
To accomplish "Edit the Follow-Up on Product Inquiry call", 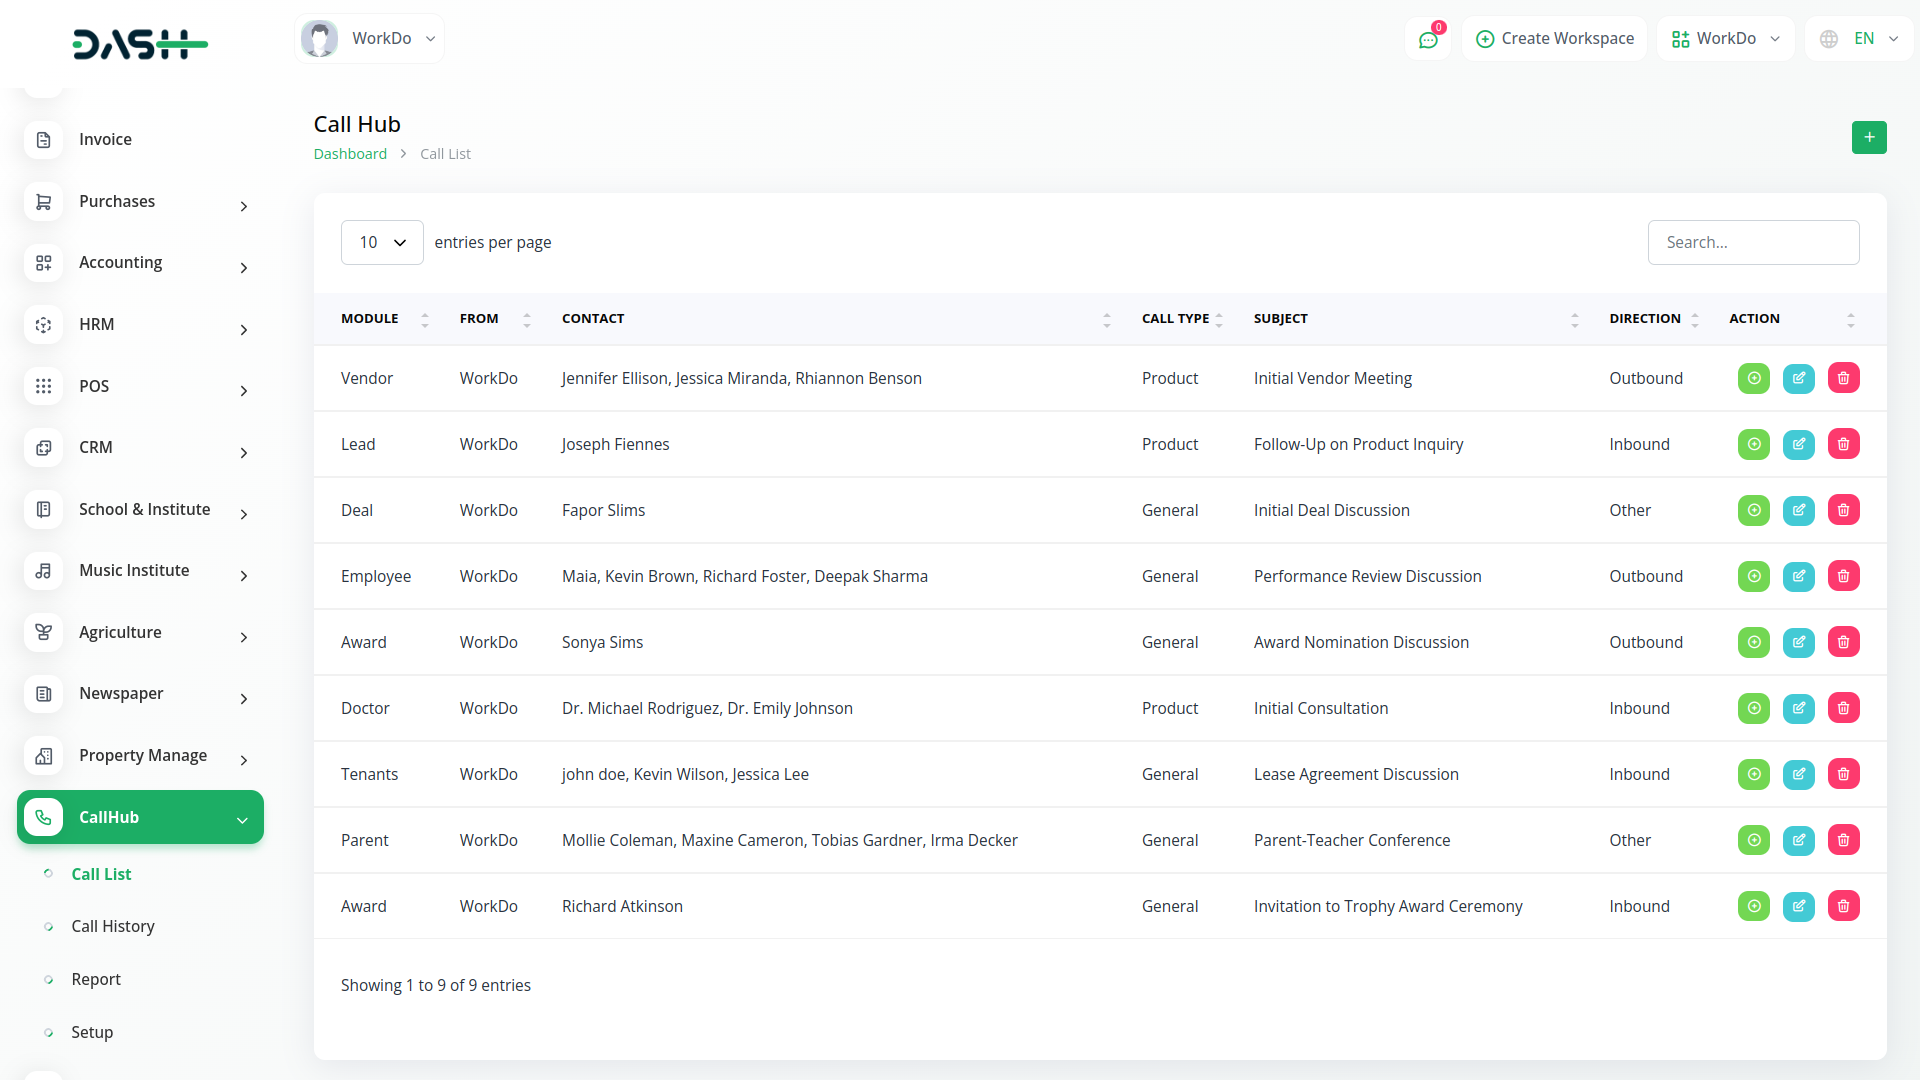I will 1798,444.
